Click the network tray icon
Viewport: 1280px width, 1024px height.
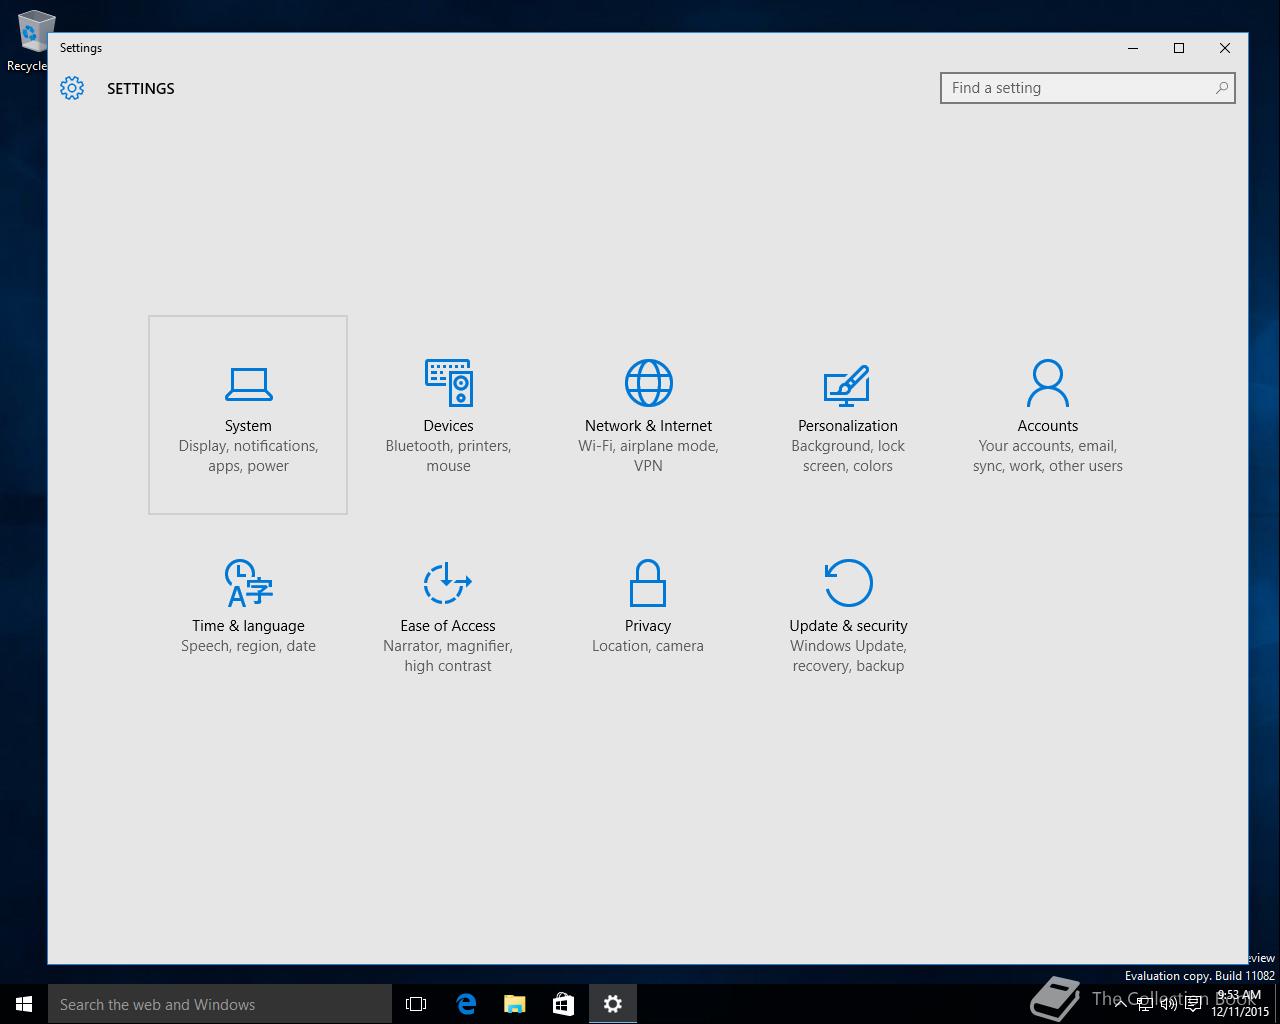point(1145,1004)
